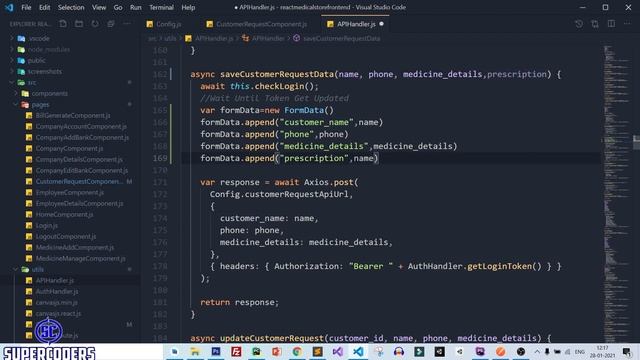Click the Visual Studio Code logo icon
The width and height of the screenshot is (640, 360).
[x=9, y=7]
